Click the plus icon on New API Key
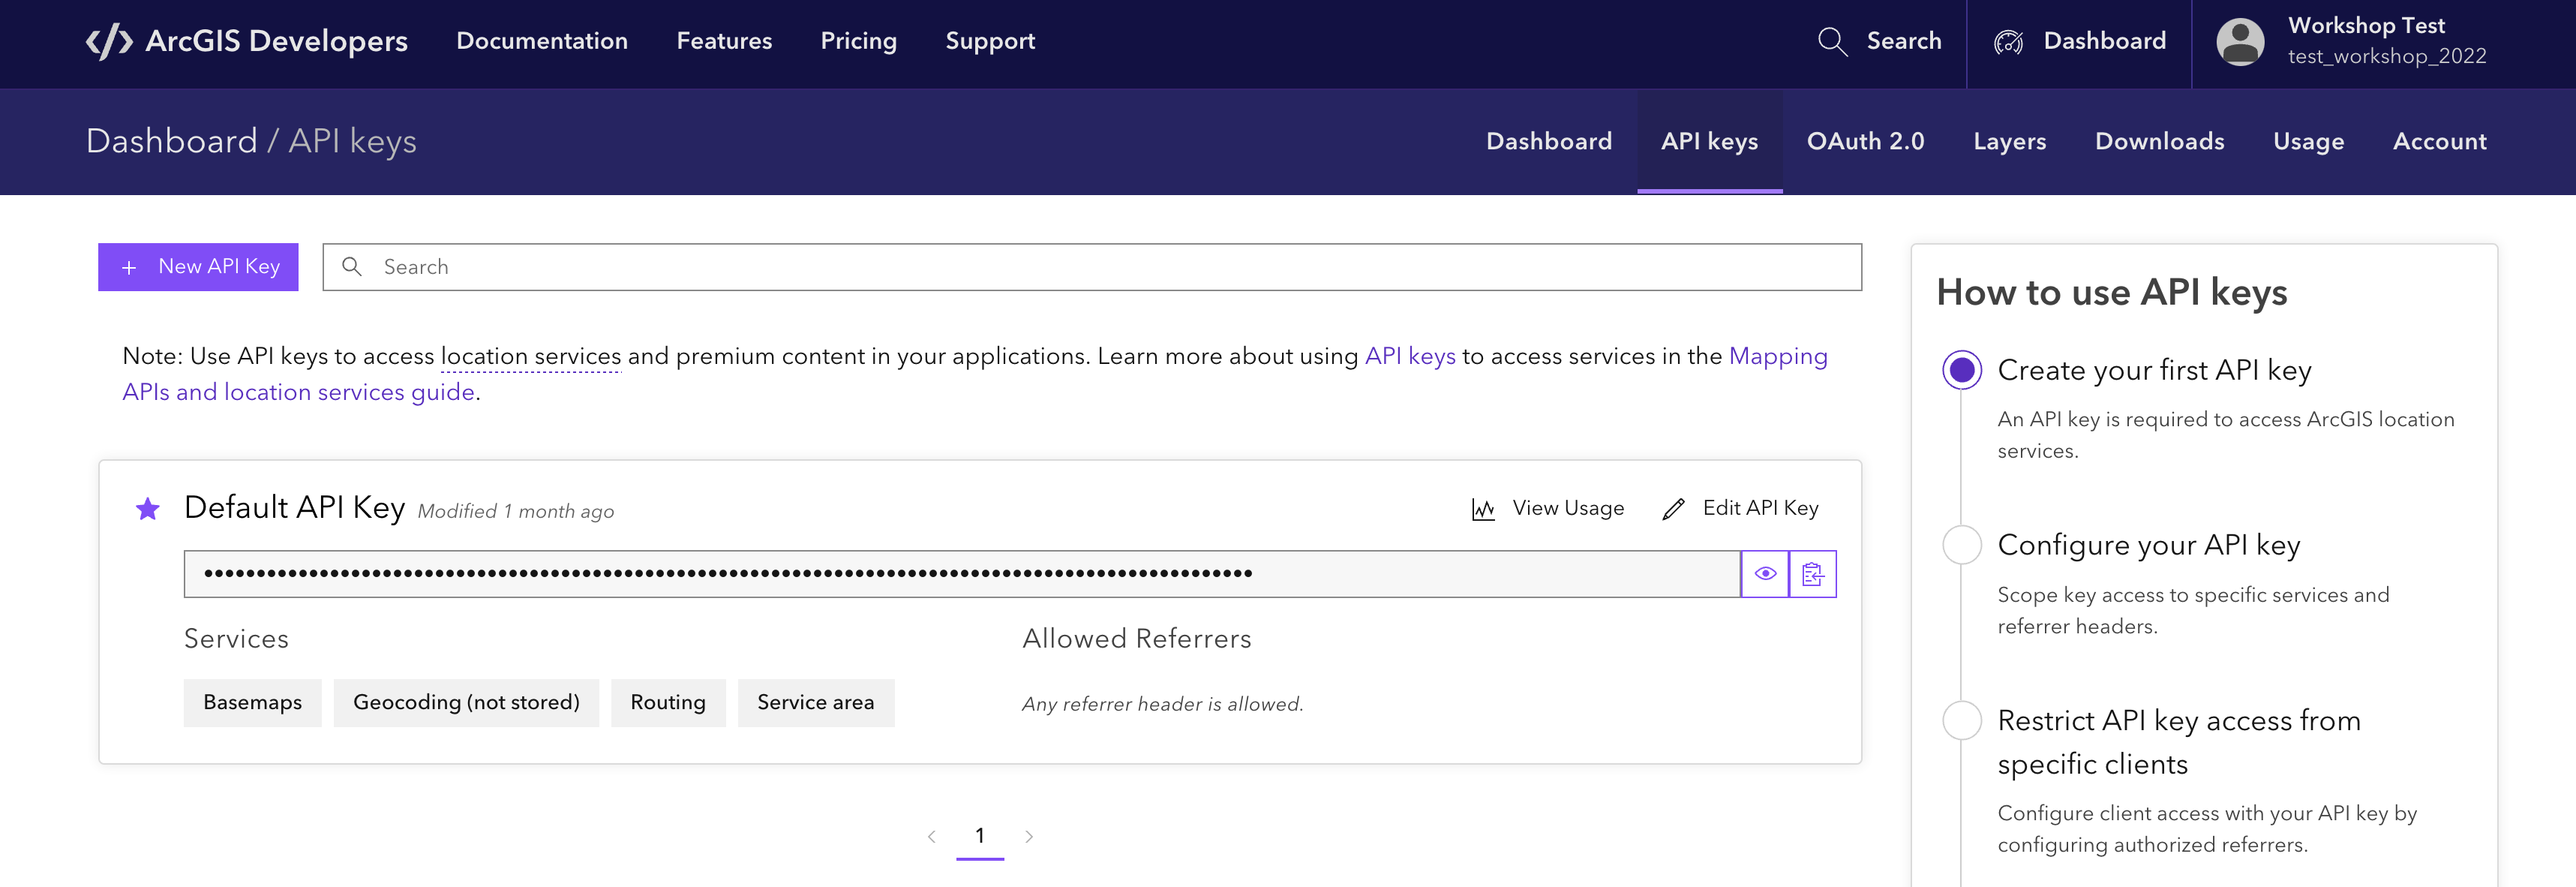2576x887 pixels. point(129,267)
